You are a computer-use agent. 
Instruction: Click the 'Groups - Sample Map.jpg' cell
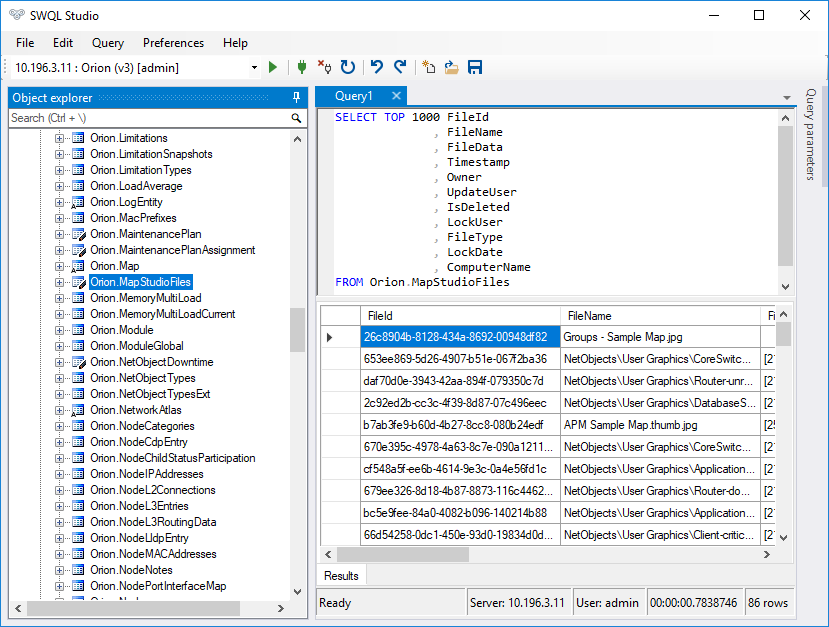click(x=660, y=337)
